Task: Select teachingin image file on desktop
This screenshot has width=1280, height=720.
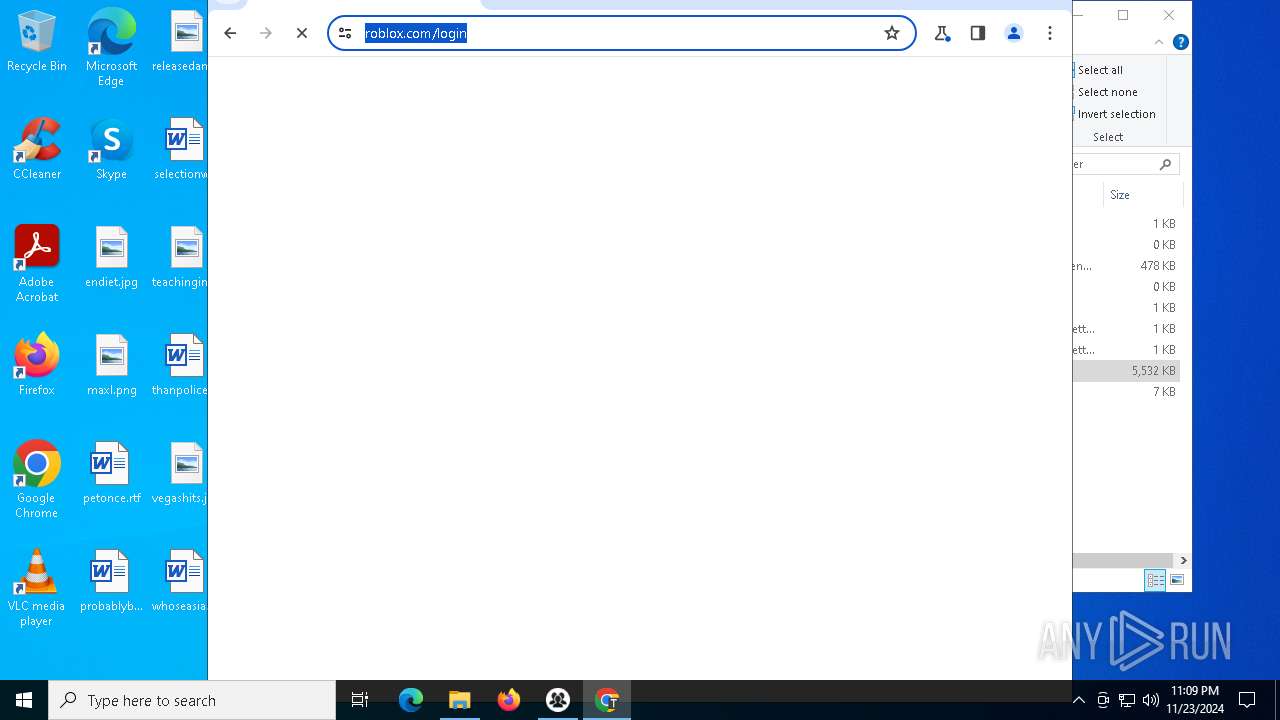Action: (x=181, y=258)
